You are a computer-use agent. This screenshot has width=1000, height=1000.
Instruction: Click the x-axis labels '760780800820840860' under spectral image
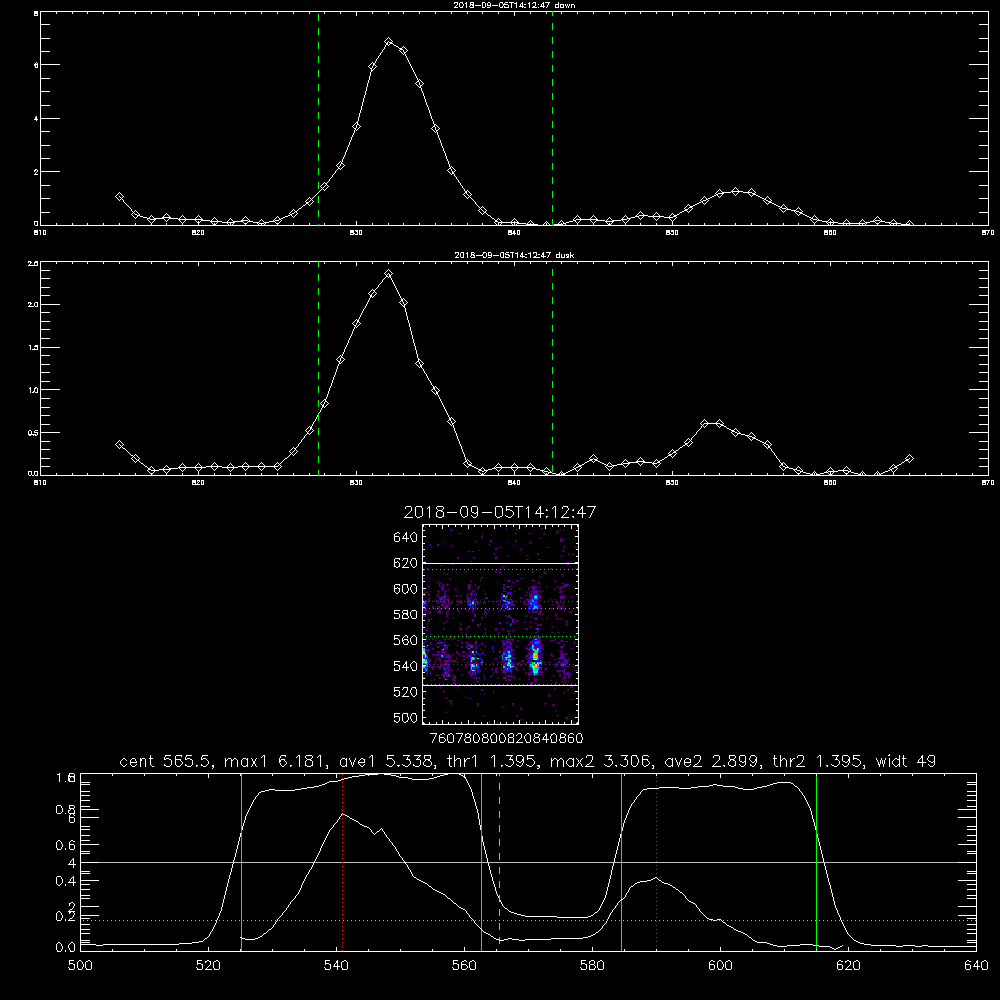click(506, 738)
